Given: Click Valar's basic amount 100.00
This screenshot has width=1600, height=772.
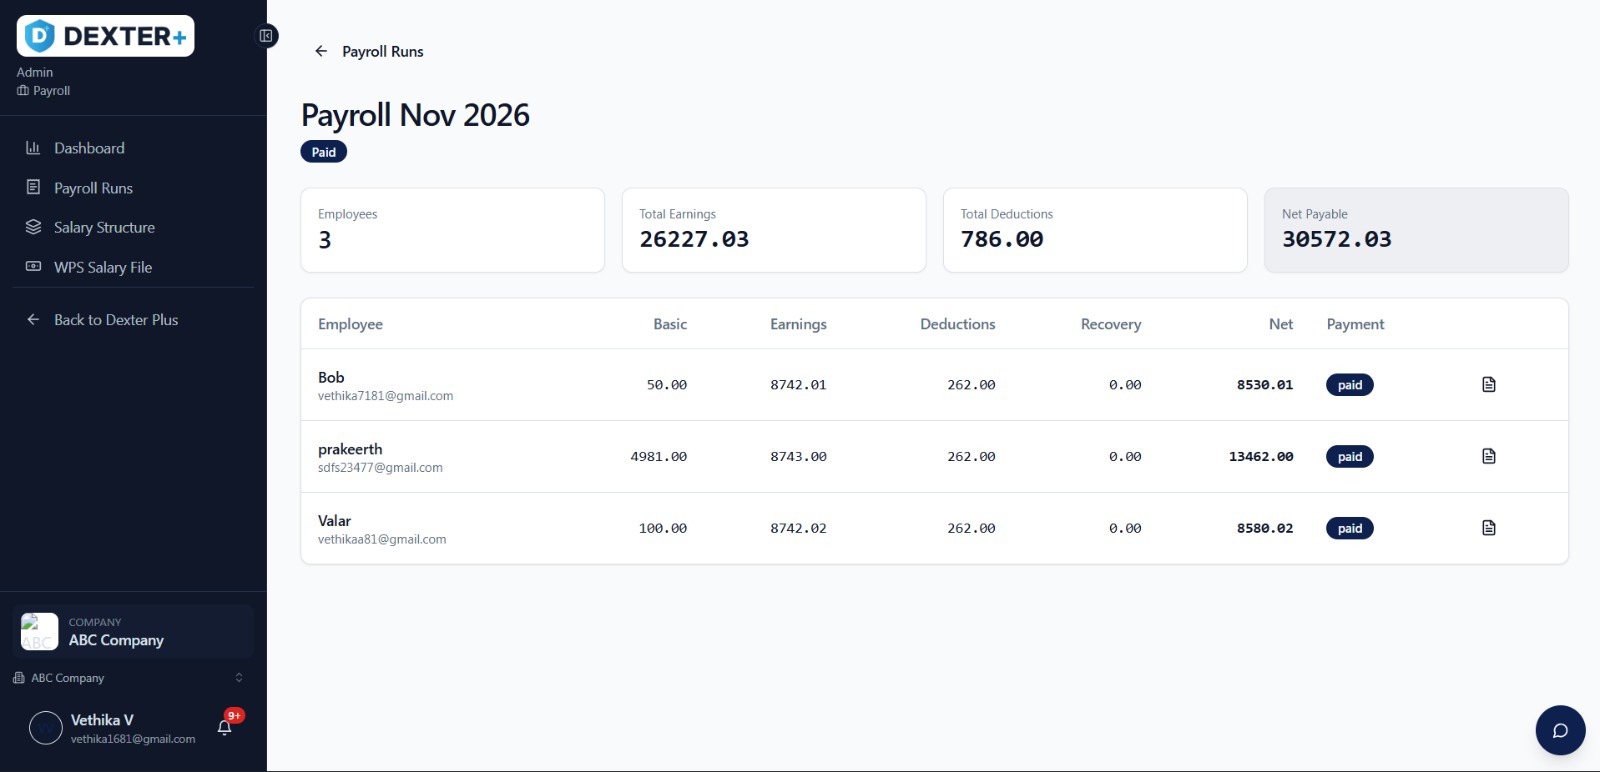Looking at the screenshot, I should pyautogui.click(x=663, y=528).
